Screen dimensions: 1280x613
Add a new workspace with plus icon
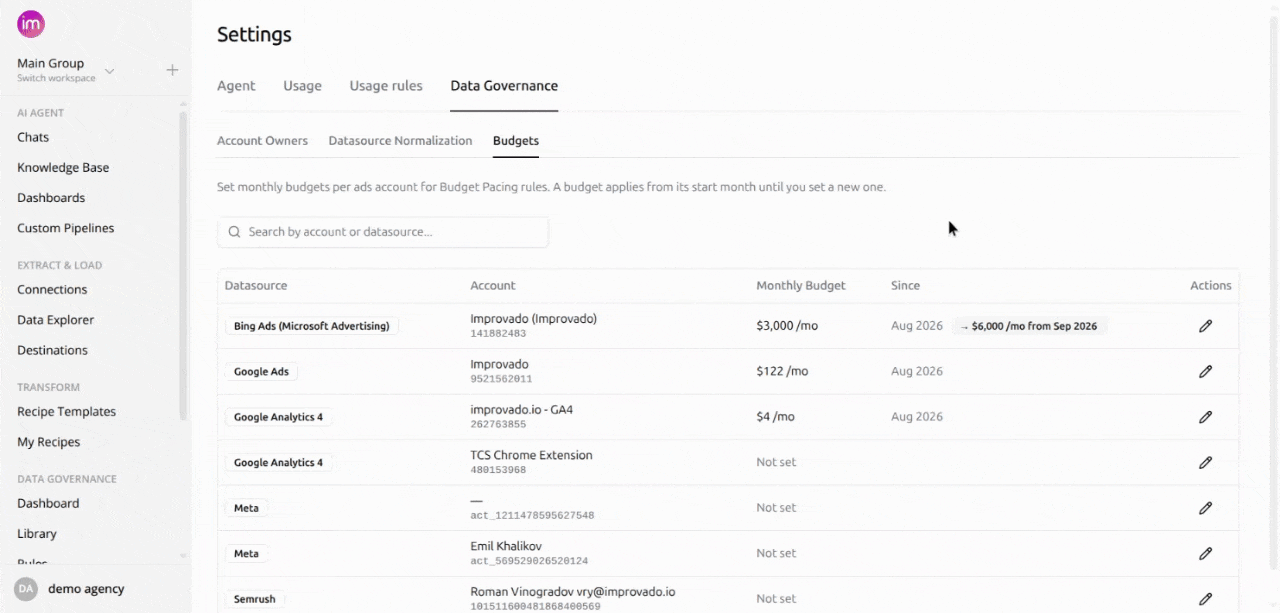[172, 70]
